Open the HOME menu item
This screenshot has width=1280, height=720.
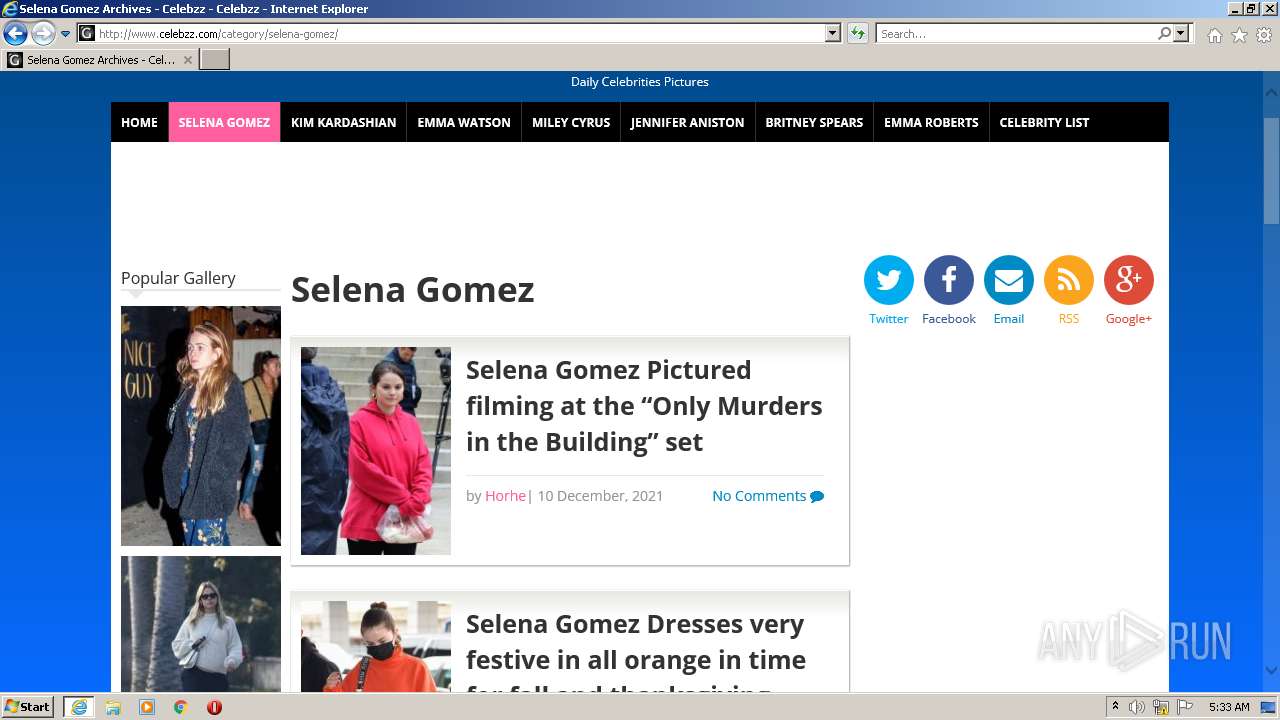139,122
